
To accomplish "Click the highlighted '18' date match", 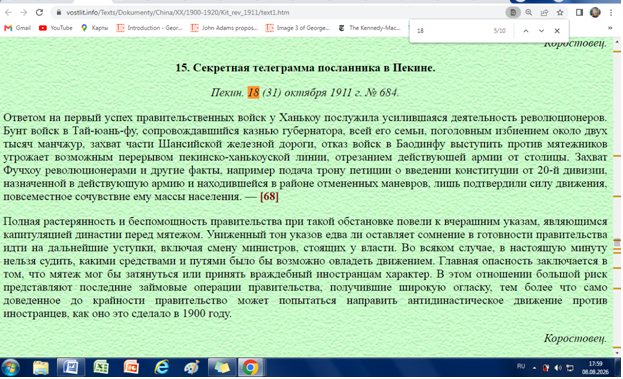I will pos(253,93).
